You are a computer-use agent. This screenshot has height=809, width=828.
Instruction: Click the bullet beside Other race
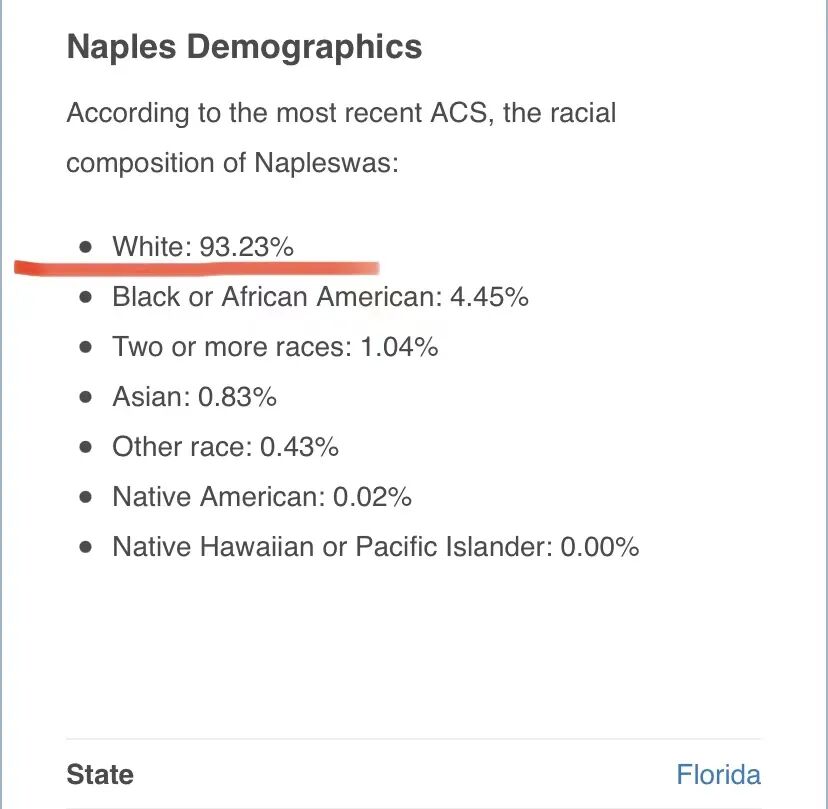[86, 447]
